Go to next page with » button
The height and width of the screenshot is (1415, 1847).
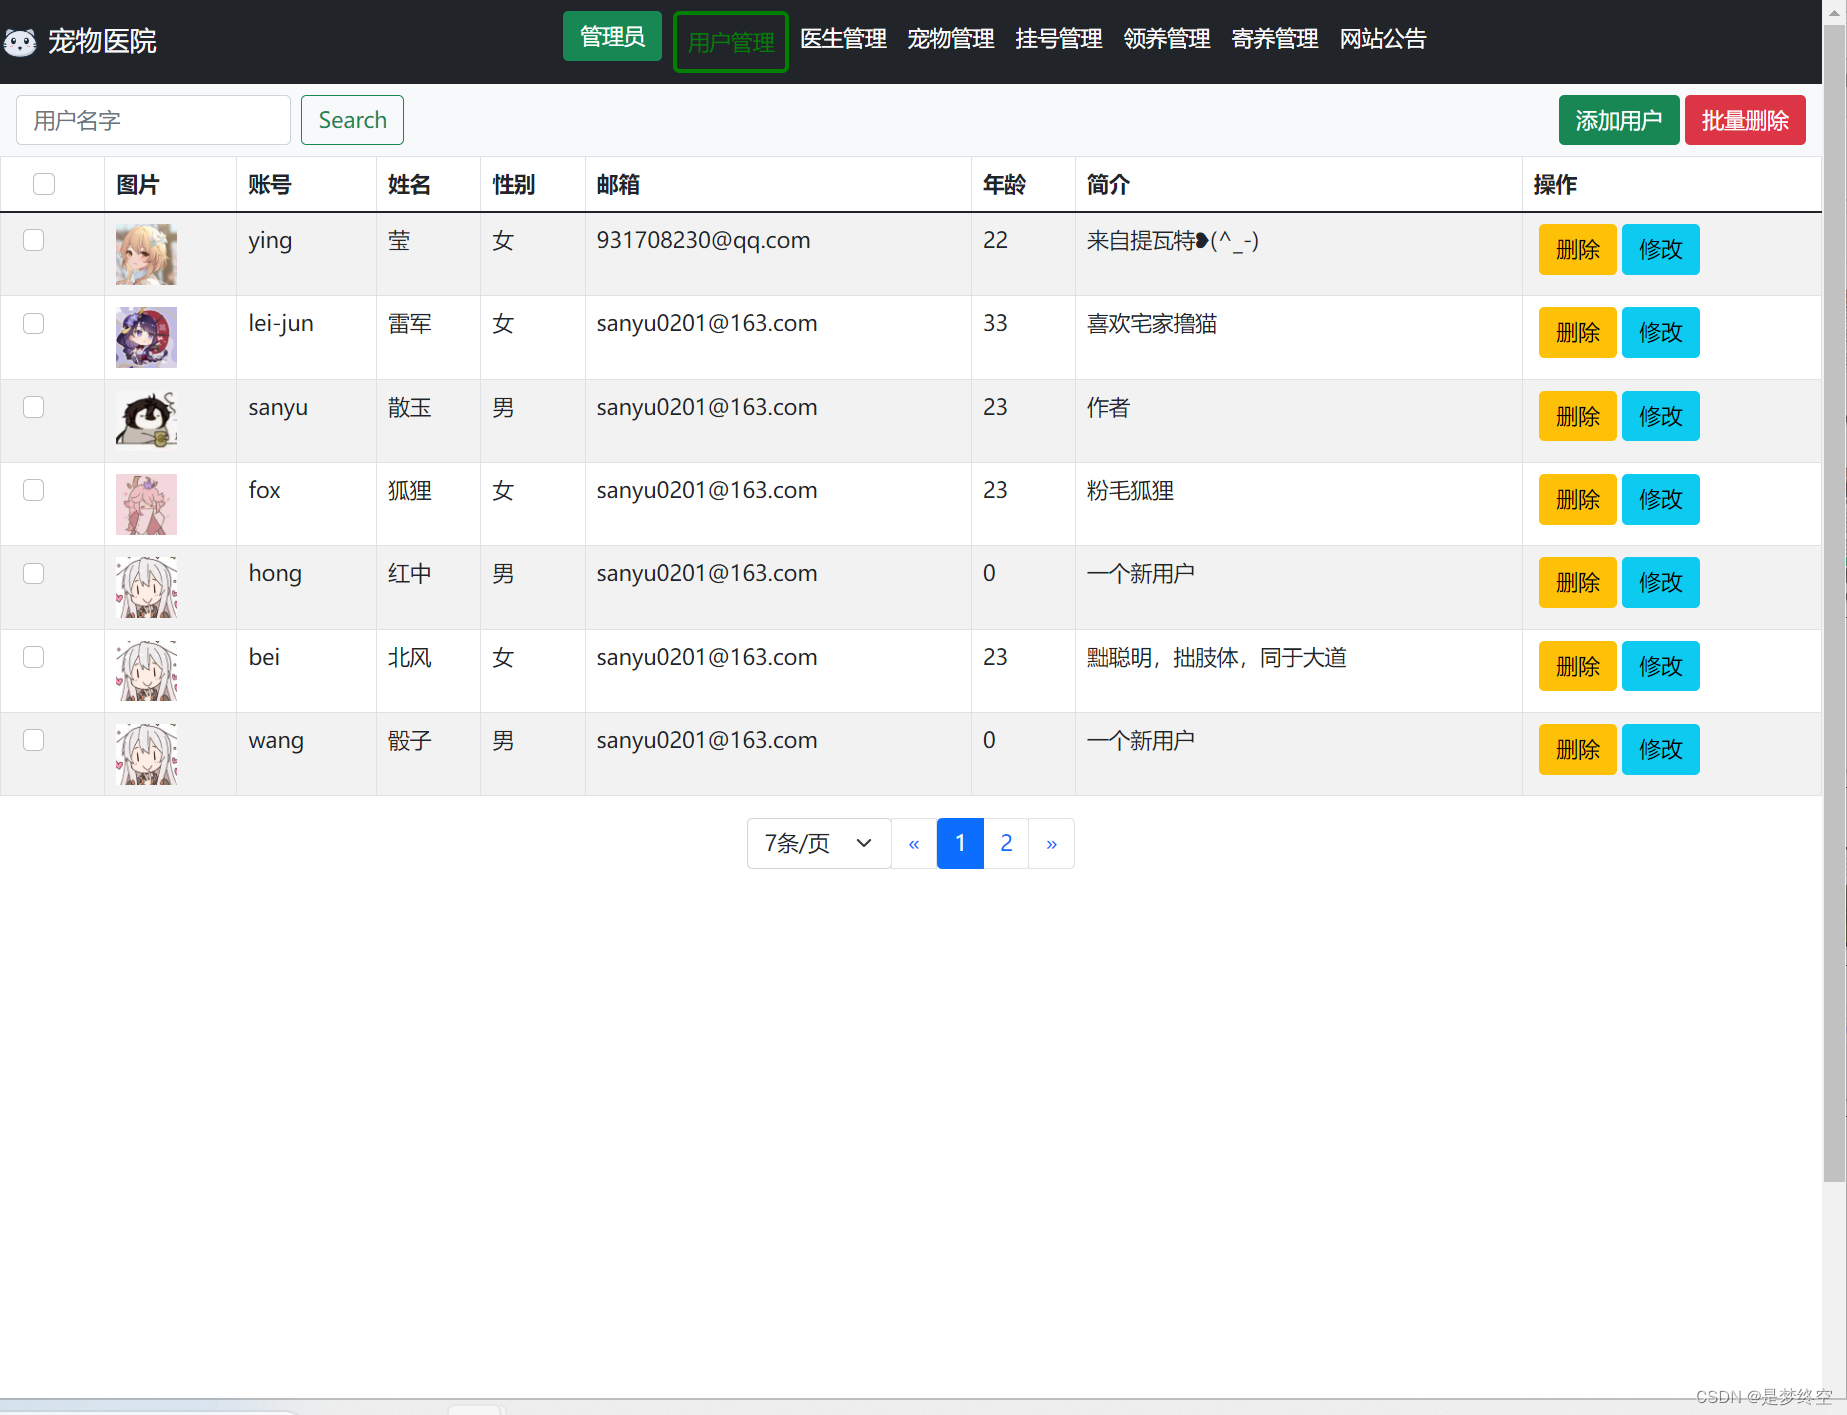pyautogui.click(x=1051, y=843)
